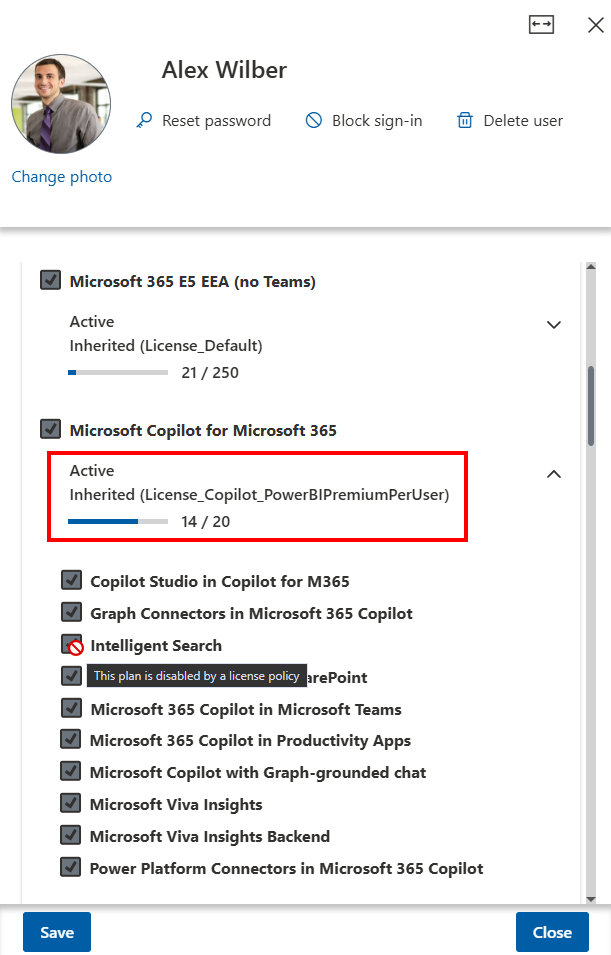Click the scrollbar up arrow
The width and height of the screenshot is (611, 955).
590,267
